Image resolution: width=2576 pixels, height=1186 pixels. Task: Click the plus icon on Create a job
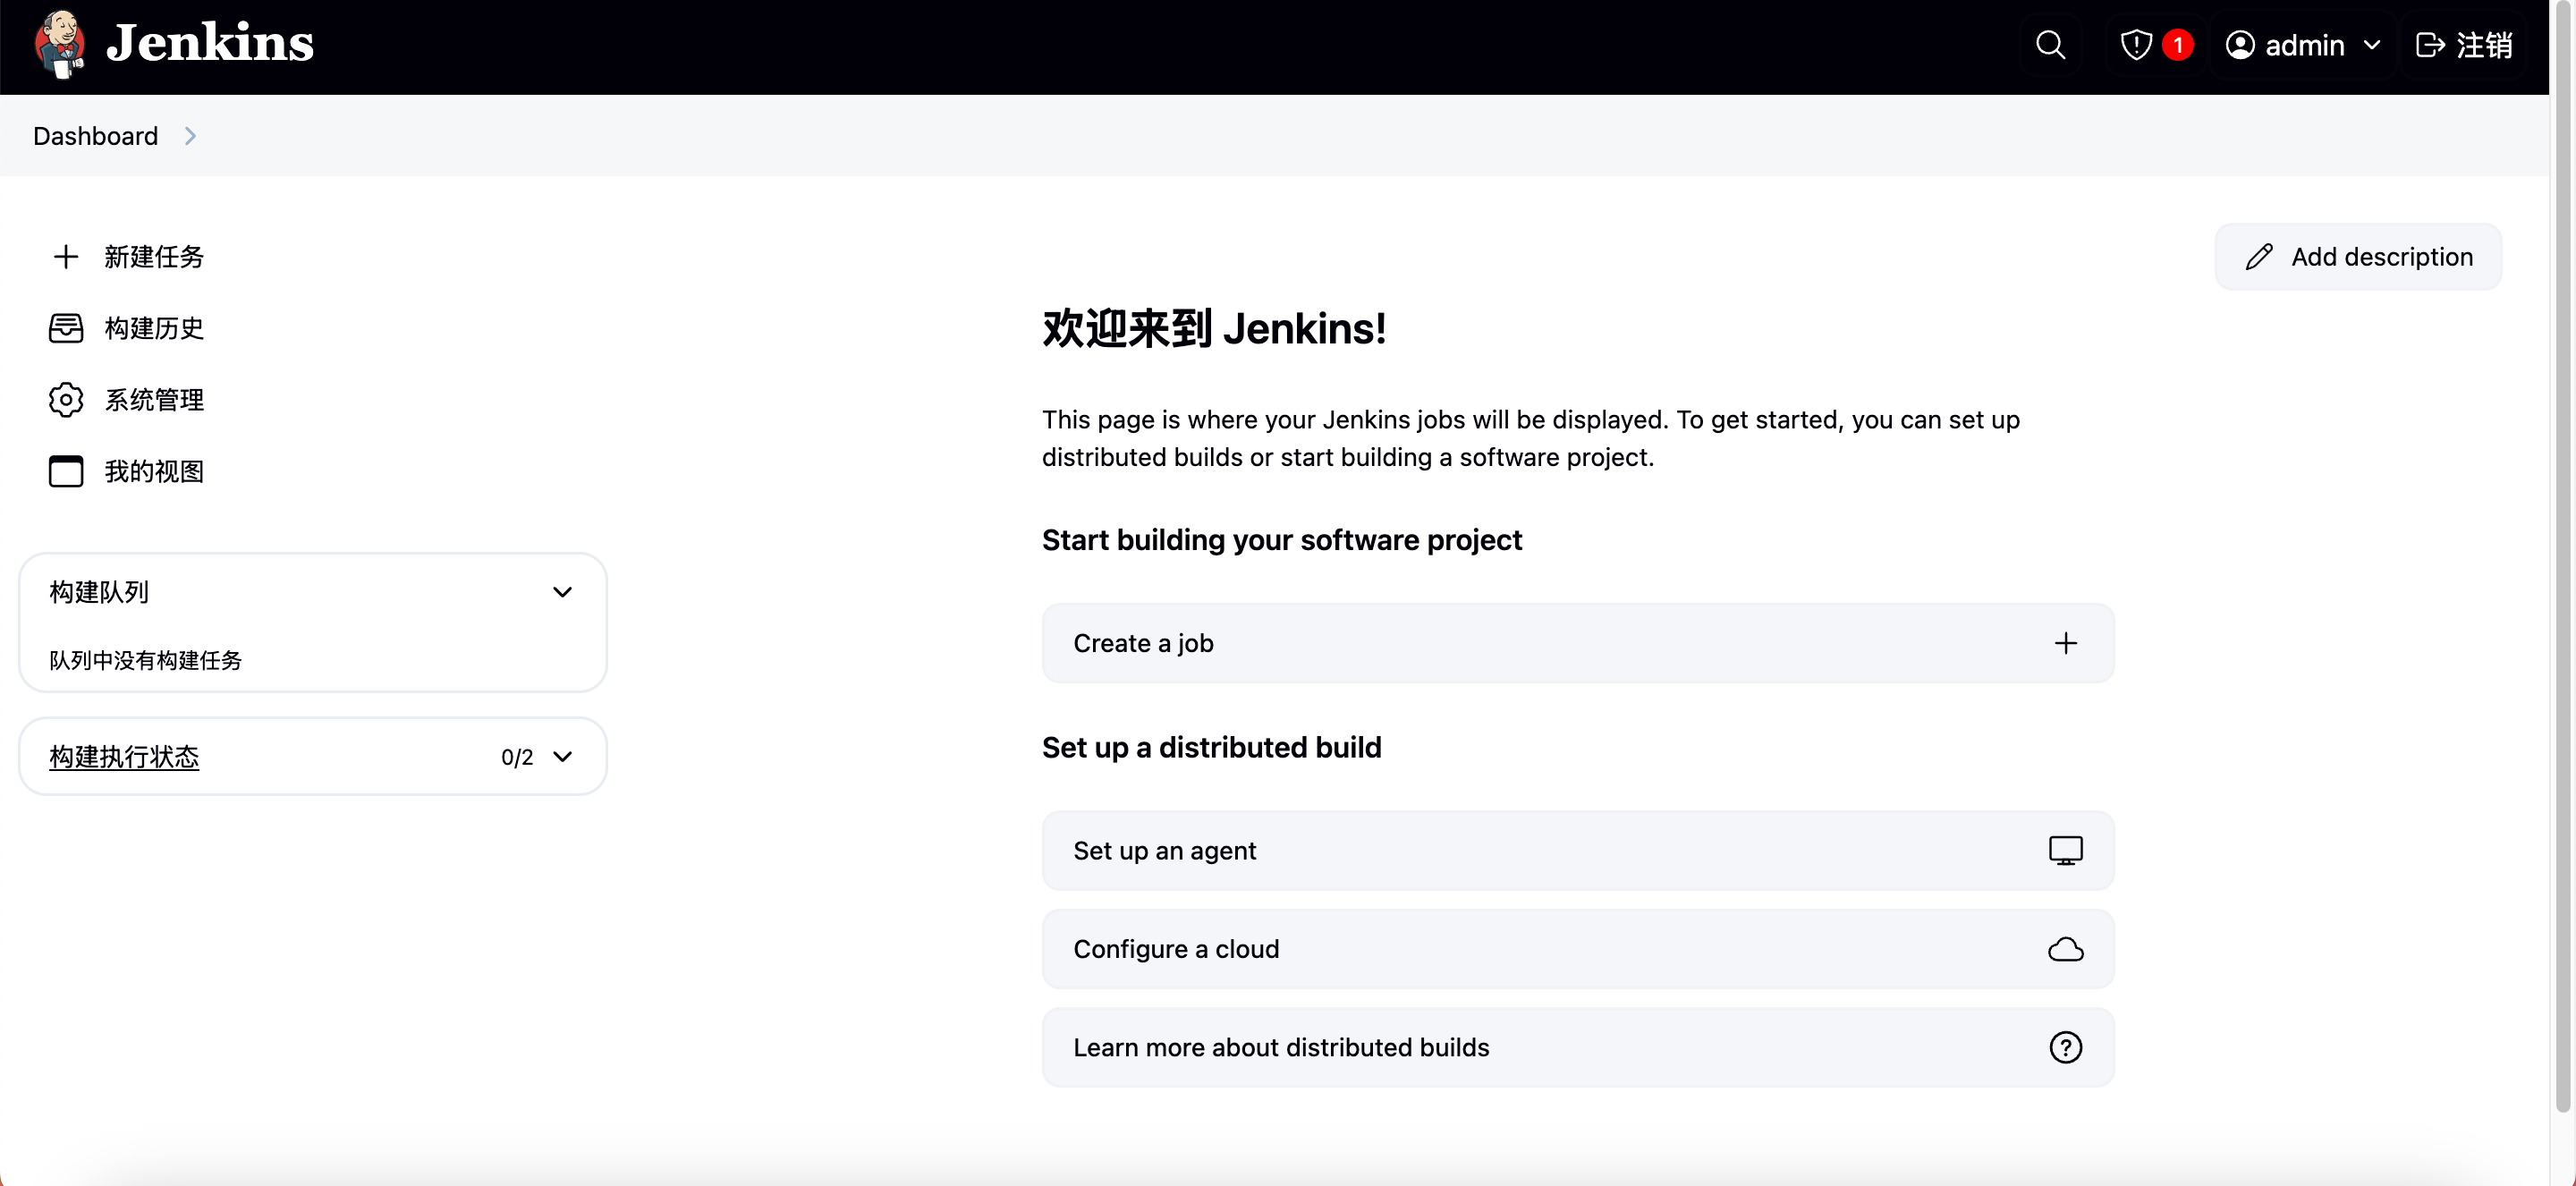pyautogui.click(x=2066, y=643)
